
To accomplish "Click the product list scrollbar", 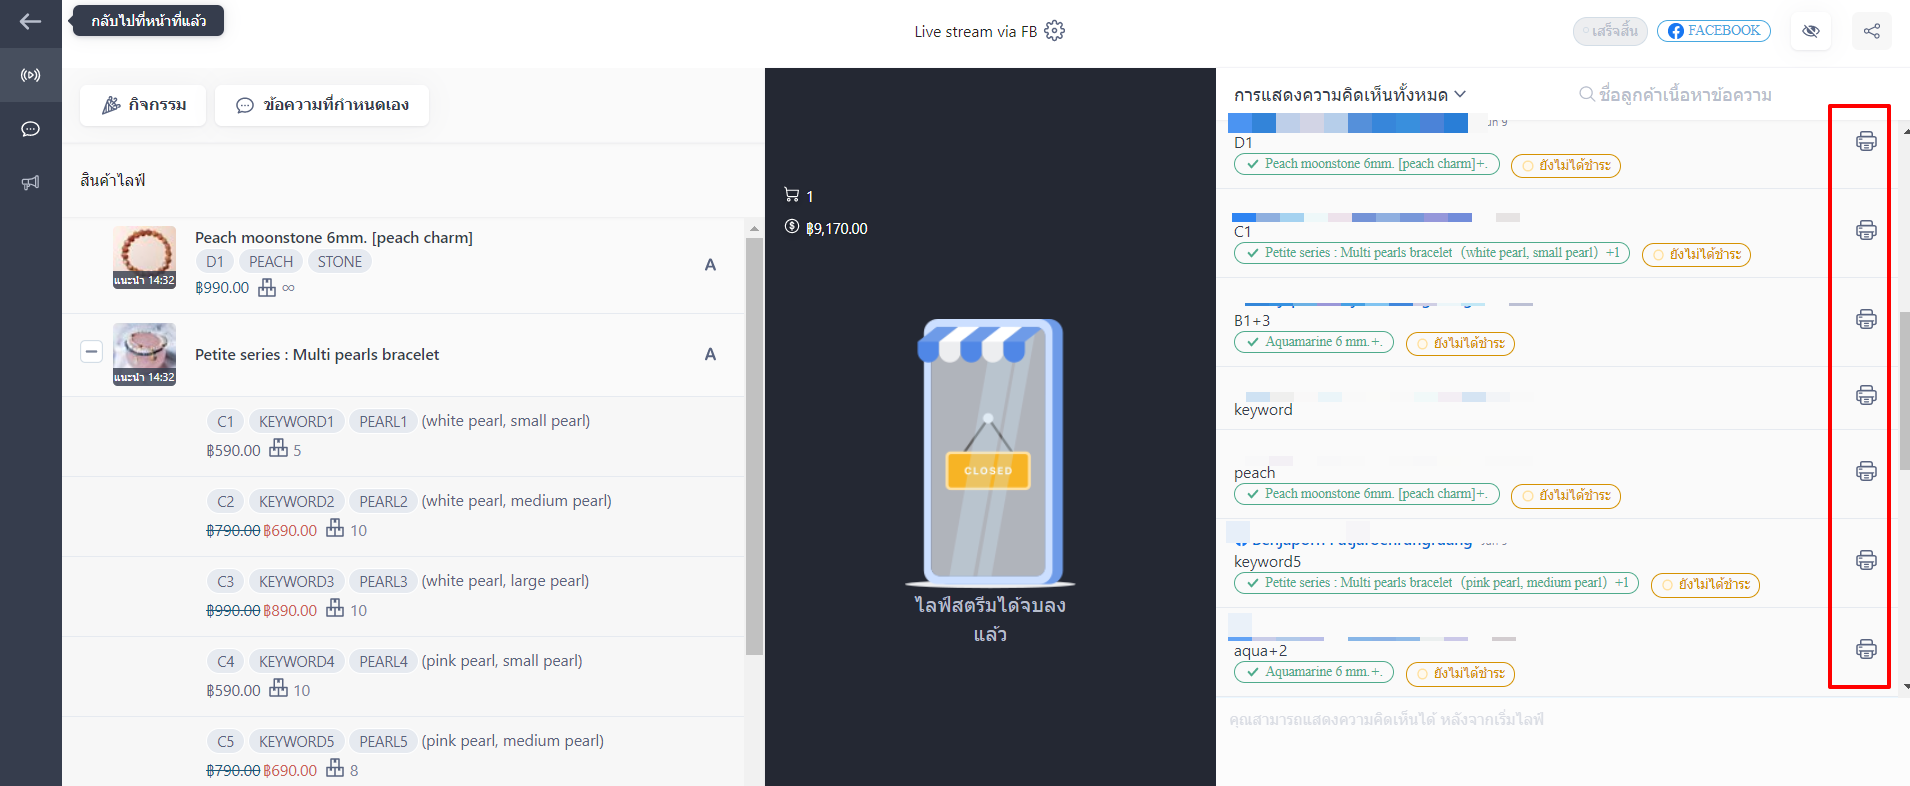I will (754, 445).
